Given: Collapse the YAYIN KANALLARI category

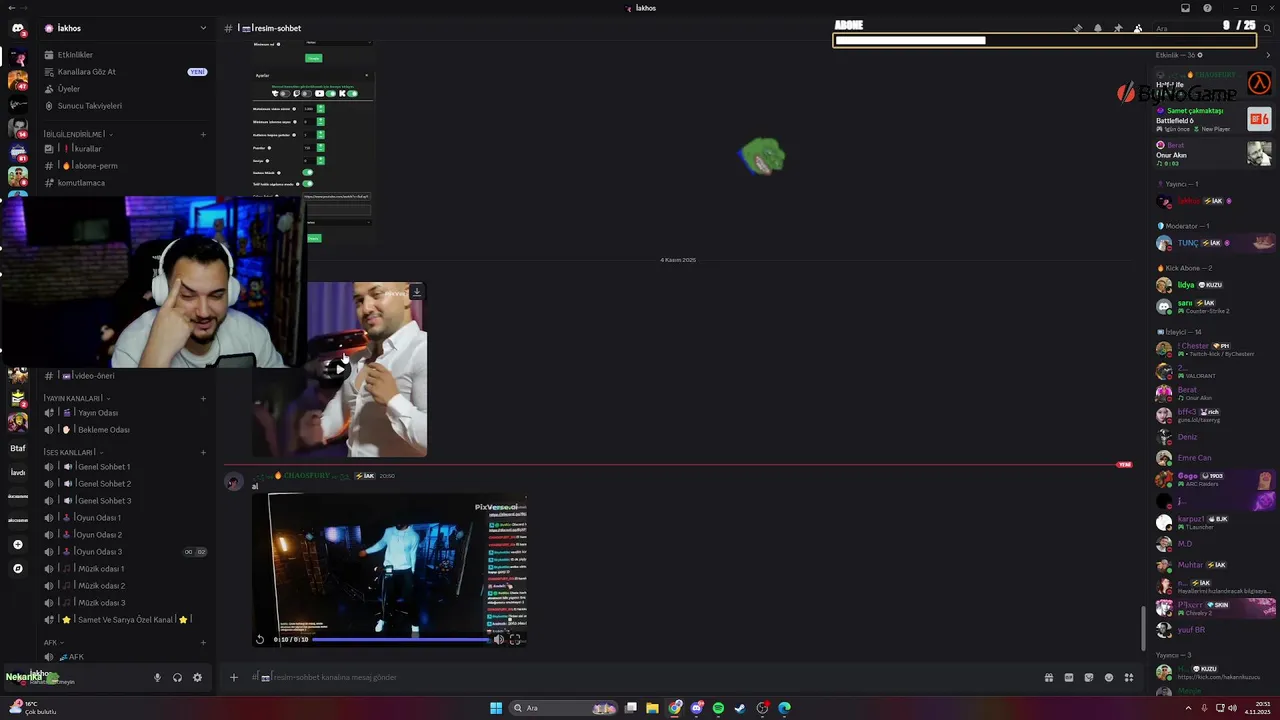Looking at the screenshot, I should (x=75, y=398).
